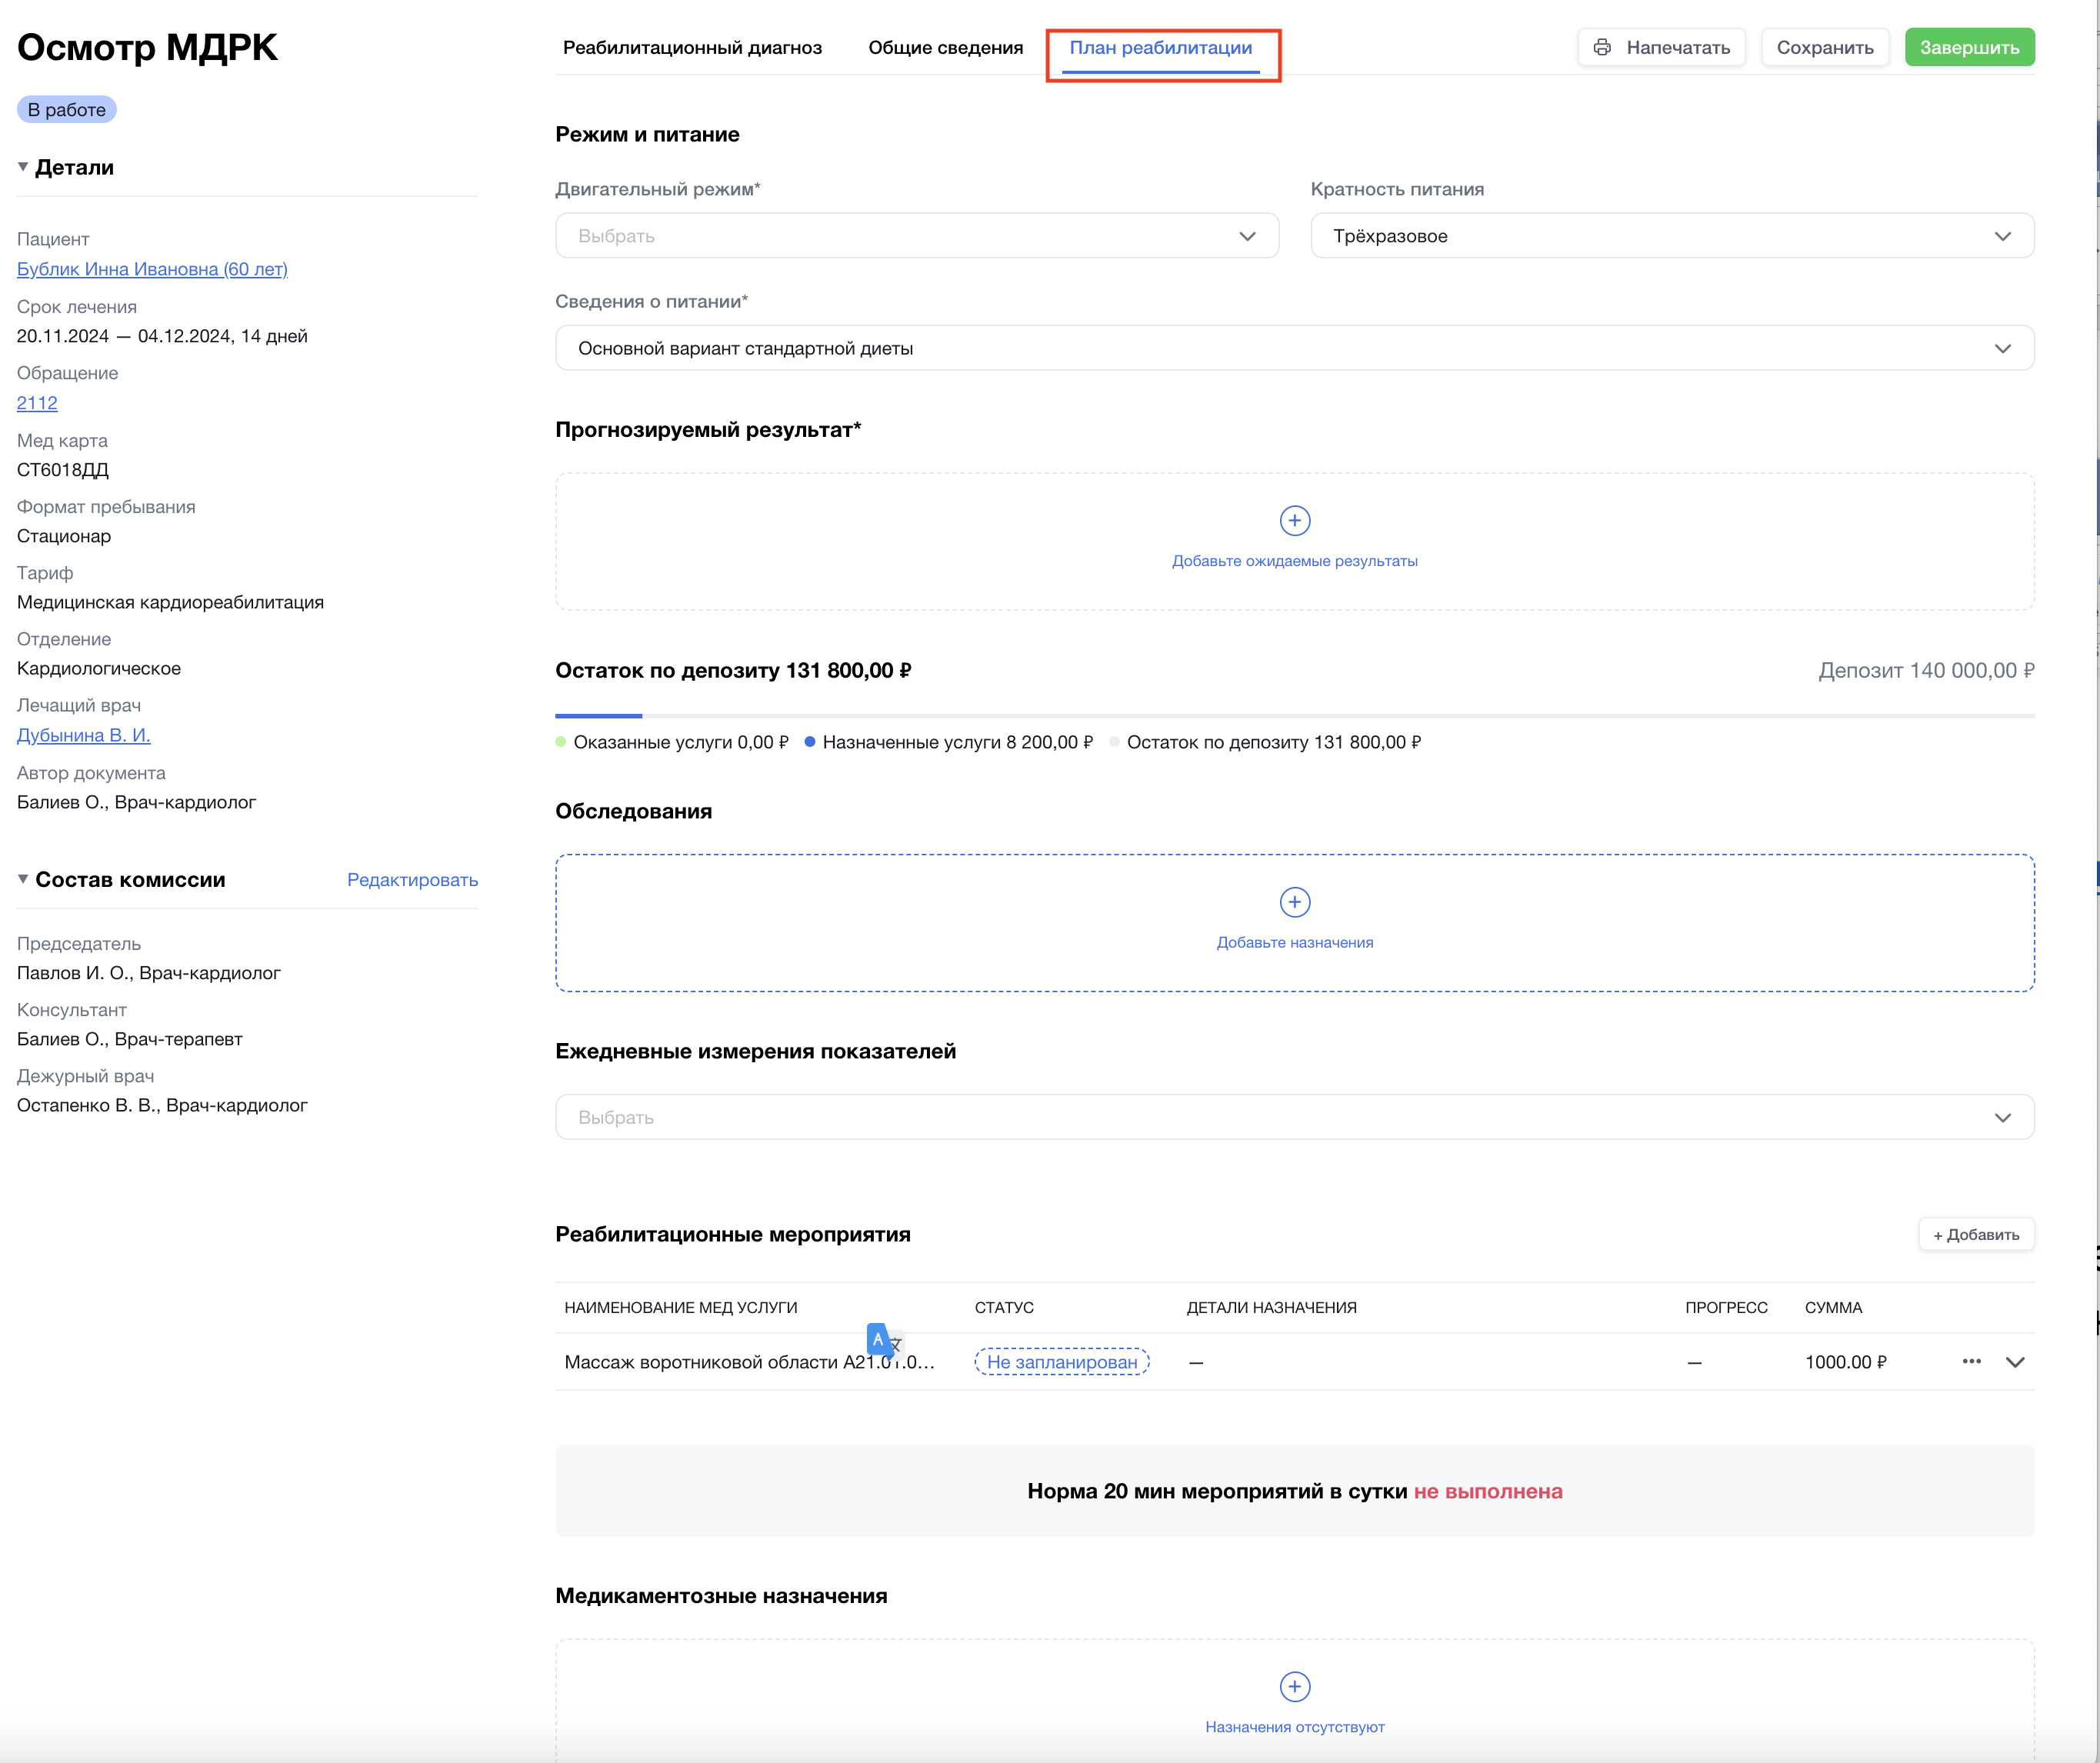This screenshot has height=1763, width=2100.
Task: Switch to Реабилитационный диагноз tab
Action: [692, 47]
